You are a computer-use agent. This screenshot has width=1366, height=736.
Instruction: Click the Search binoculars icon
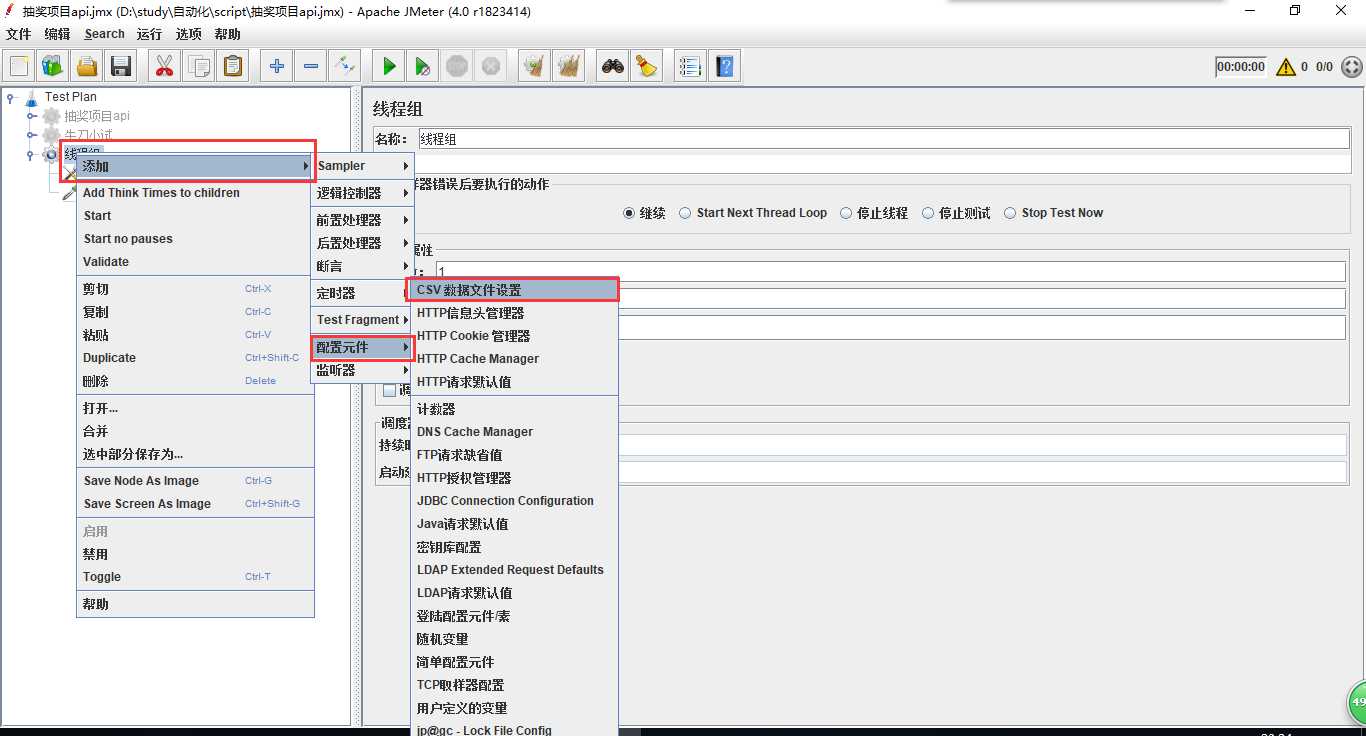coord(613,67)
